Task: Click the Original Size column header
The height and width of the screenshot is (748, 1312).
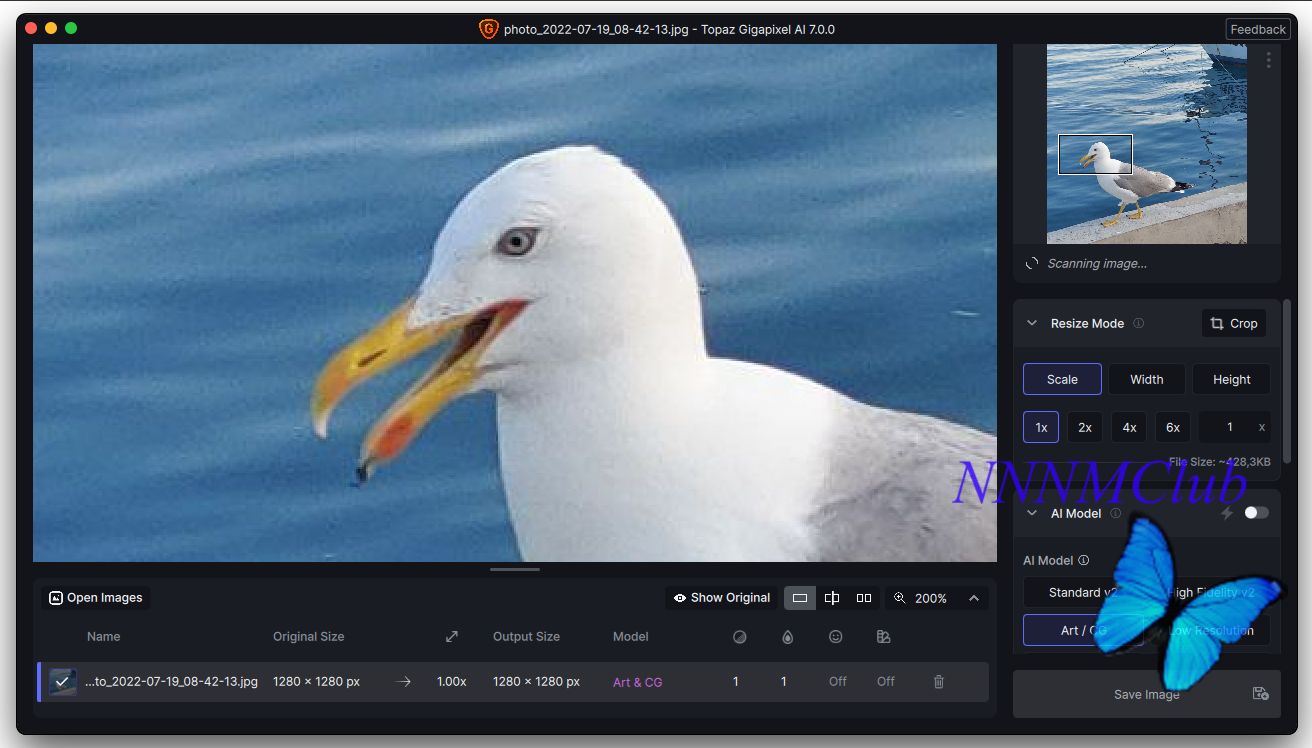Action: (x=309, y=636)
